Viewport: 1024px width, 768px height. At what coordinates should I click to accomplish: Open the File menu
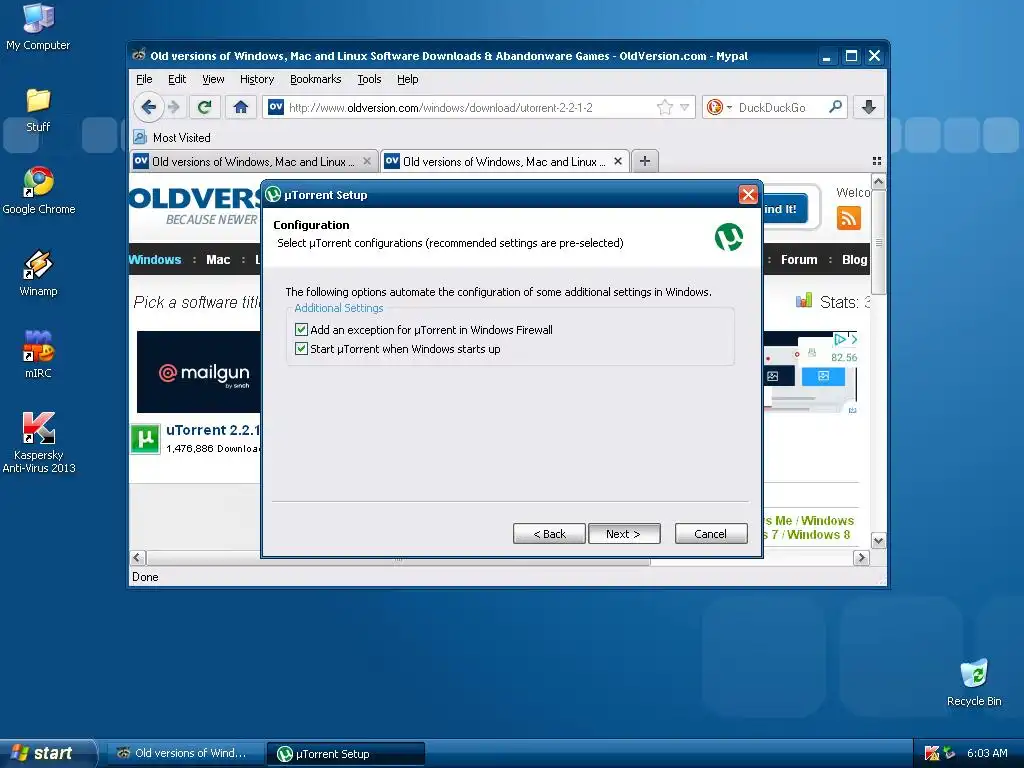pos(144,79)
